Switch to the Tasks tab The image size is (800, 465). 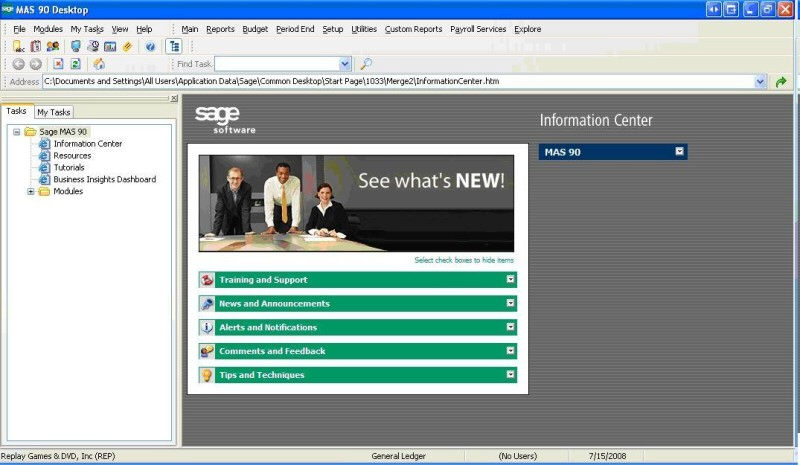pyautogui.click(x=17, y=111)
